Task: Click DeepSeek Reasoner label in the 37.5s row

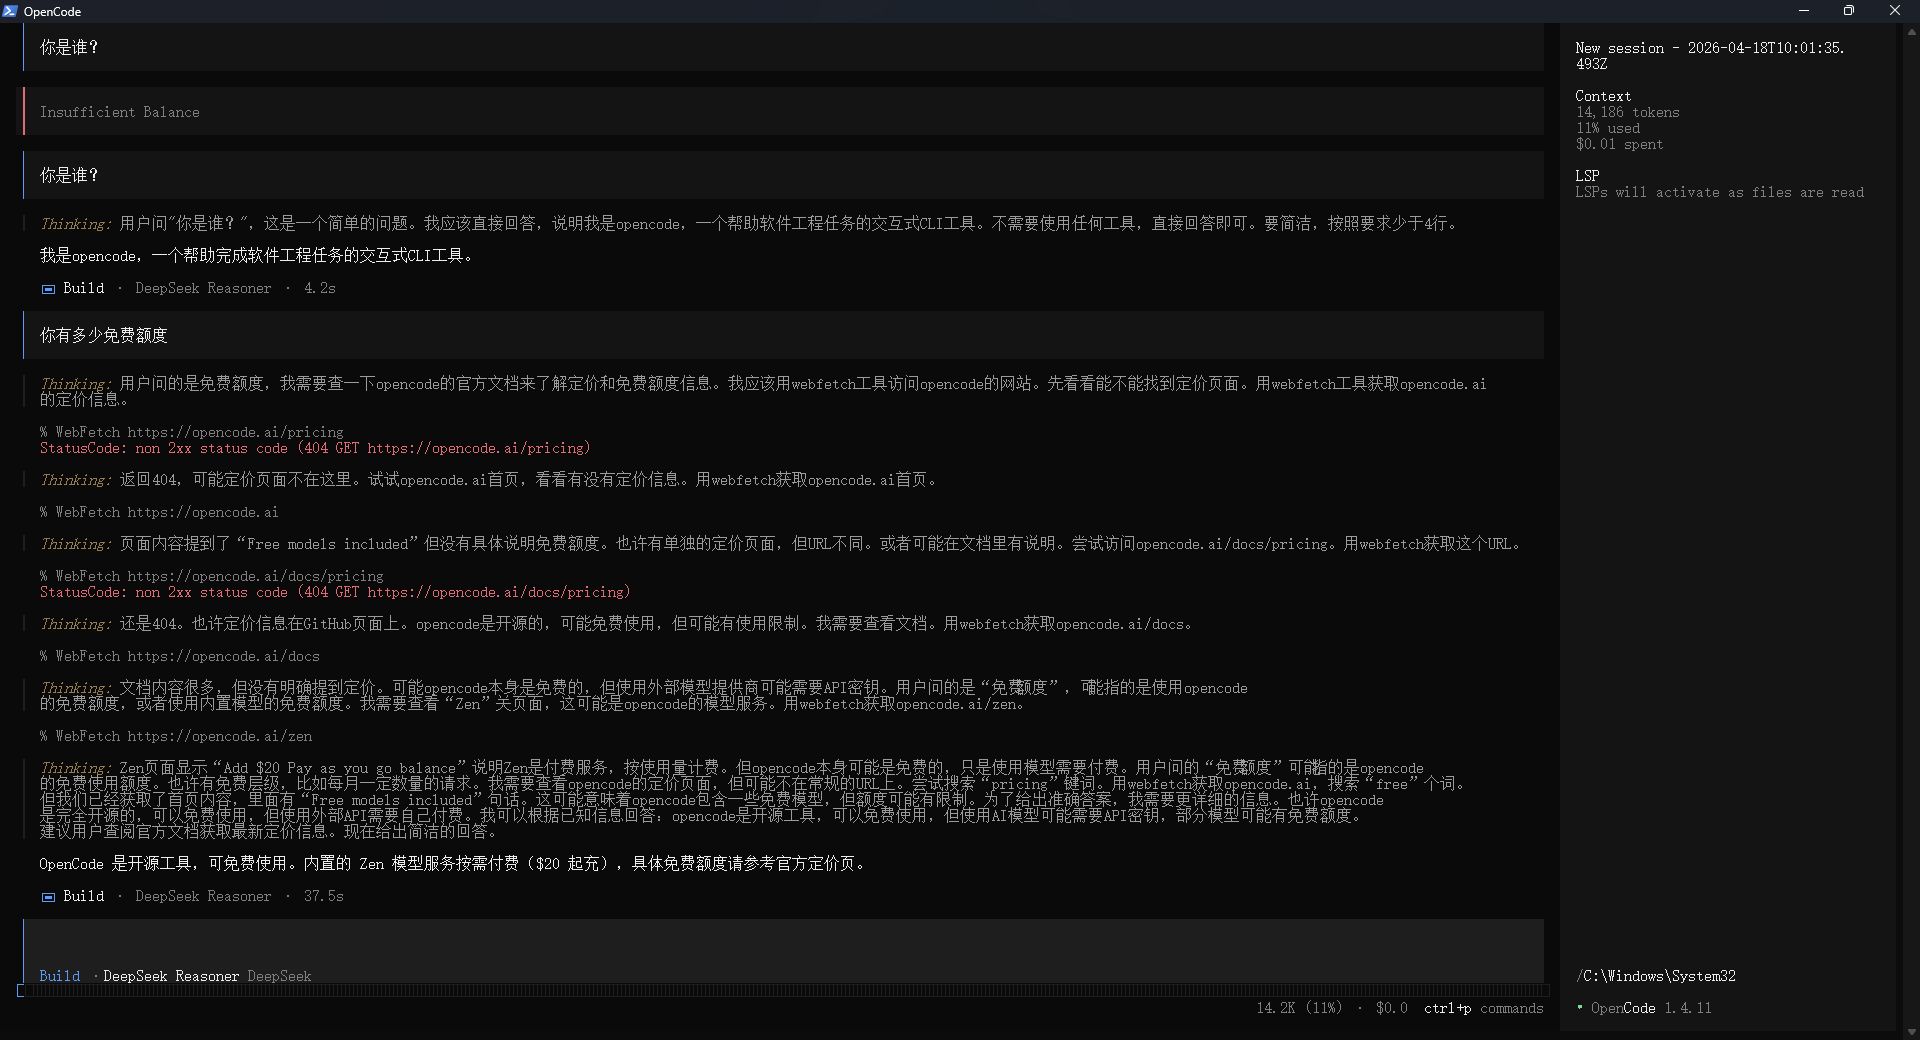Action: pyautogui.click(x=203, y=896)
